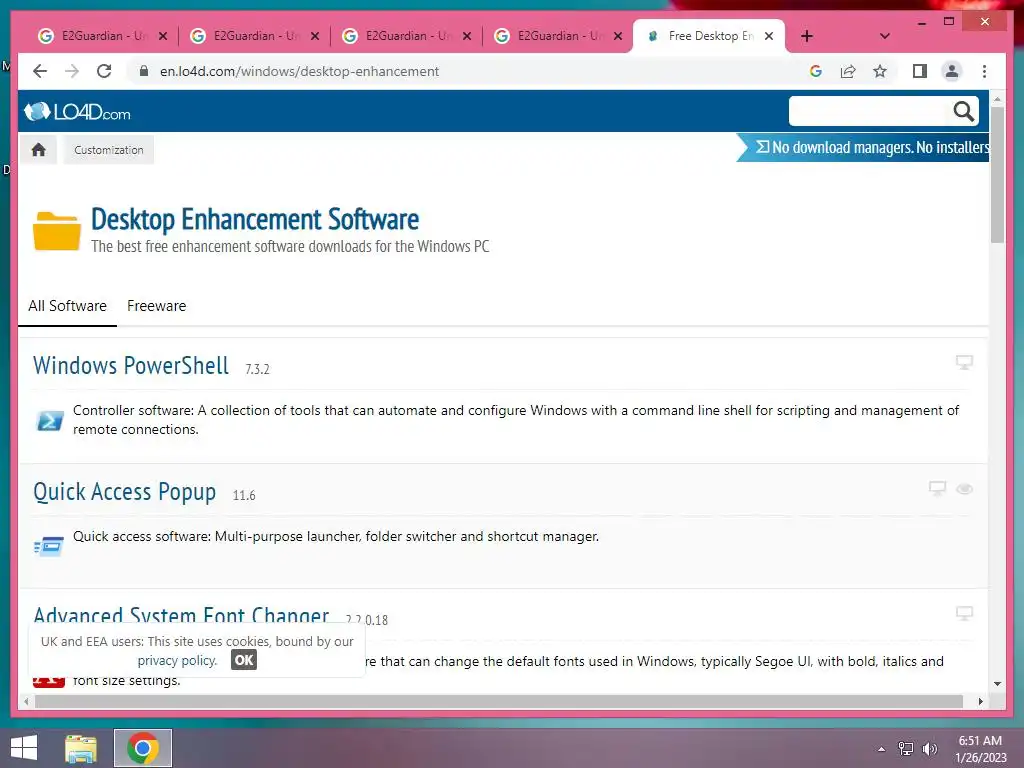Screen dimensions: 1024x768
Task: View site info via the padlock icon
Action: pyautogui.click(x=144, y=71)
